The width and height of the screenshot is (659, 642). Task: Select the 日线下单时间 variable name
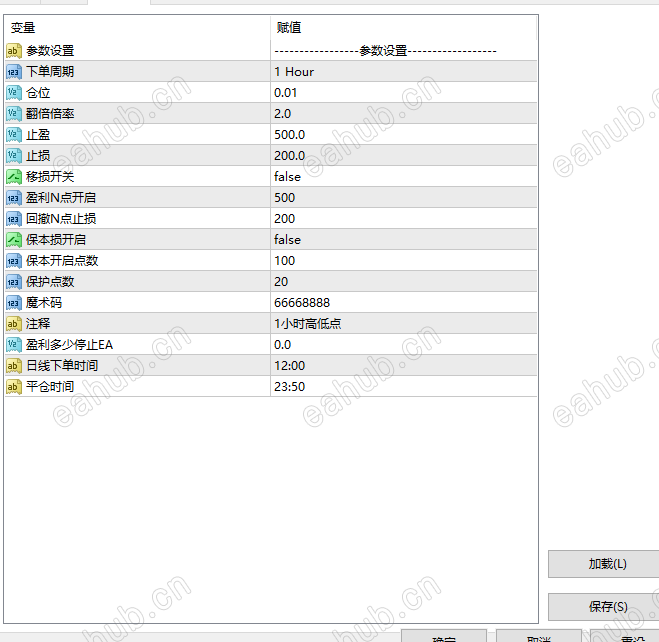(62, 366)
